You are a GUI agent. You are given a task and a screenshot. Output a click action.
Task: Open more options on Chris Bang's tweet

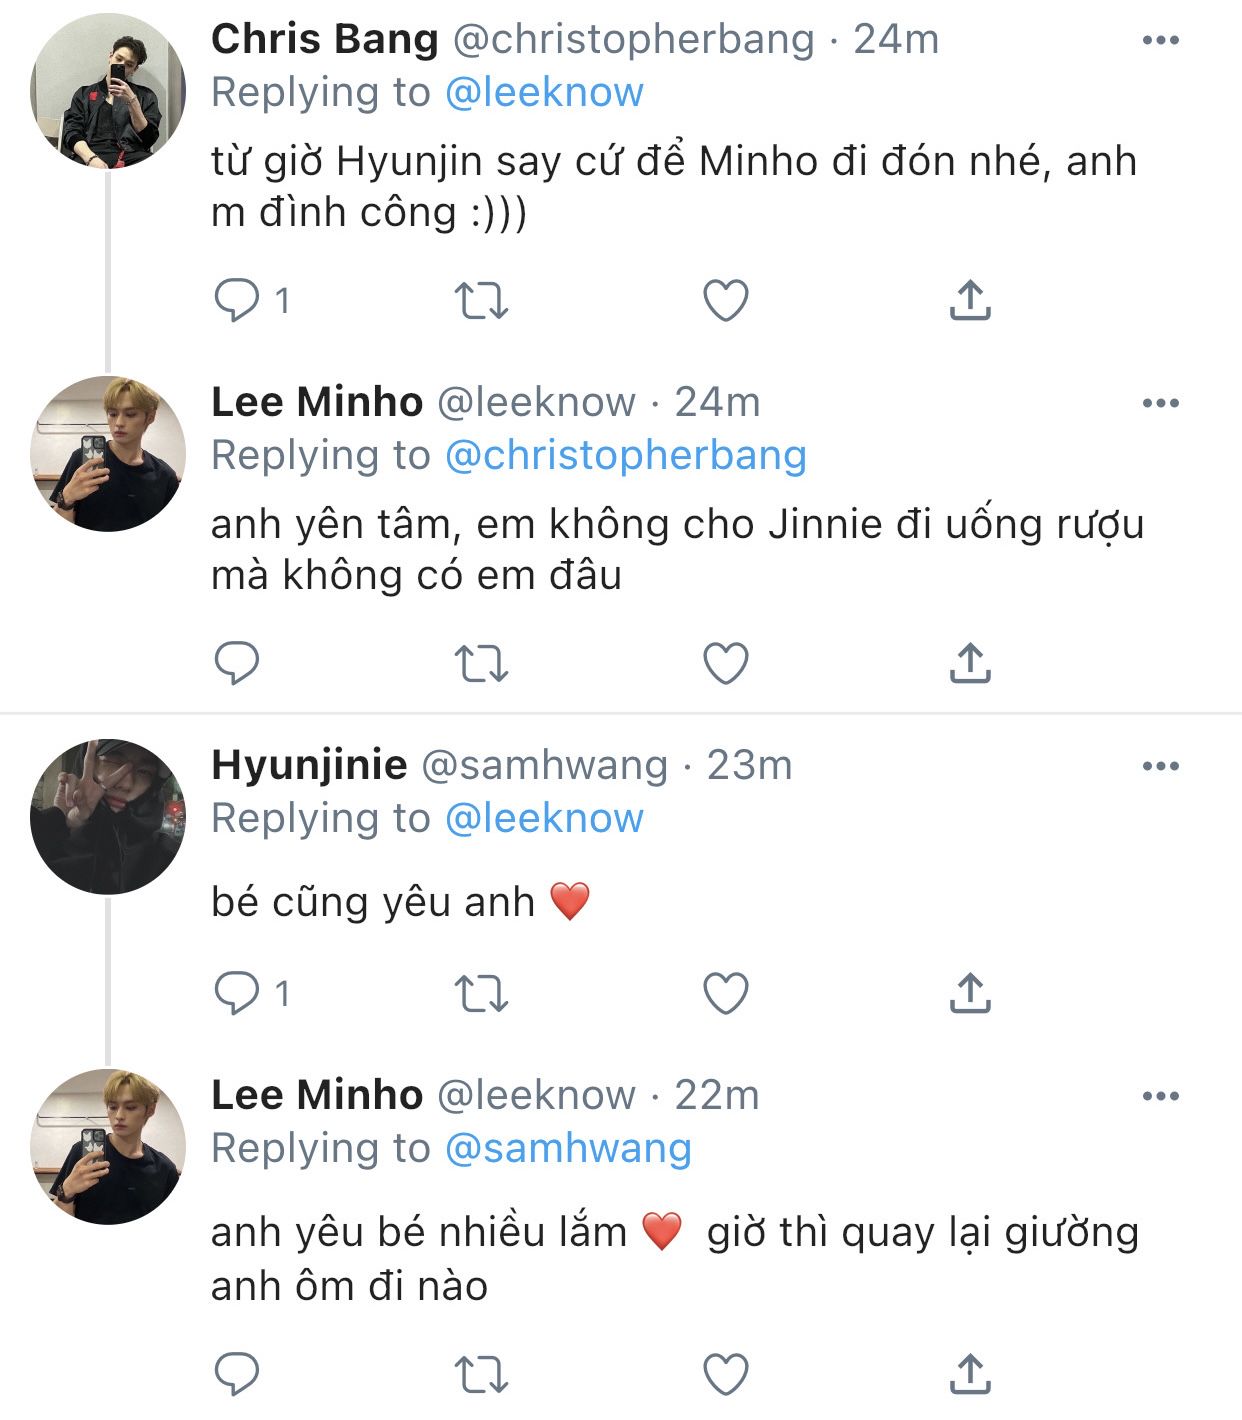[x=1160, y=40]
